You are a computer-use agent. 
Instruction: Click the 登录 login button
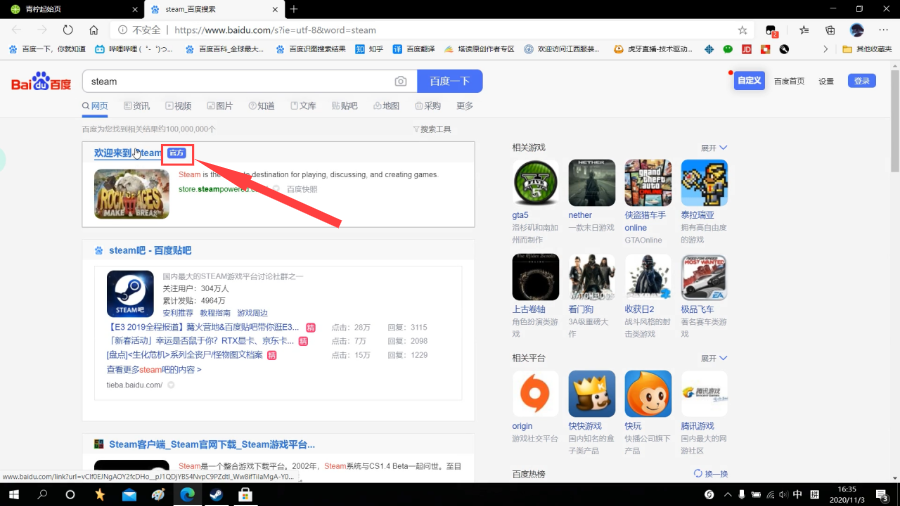pyautogui.click(x=862, y=81)
